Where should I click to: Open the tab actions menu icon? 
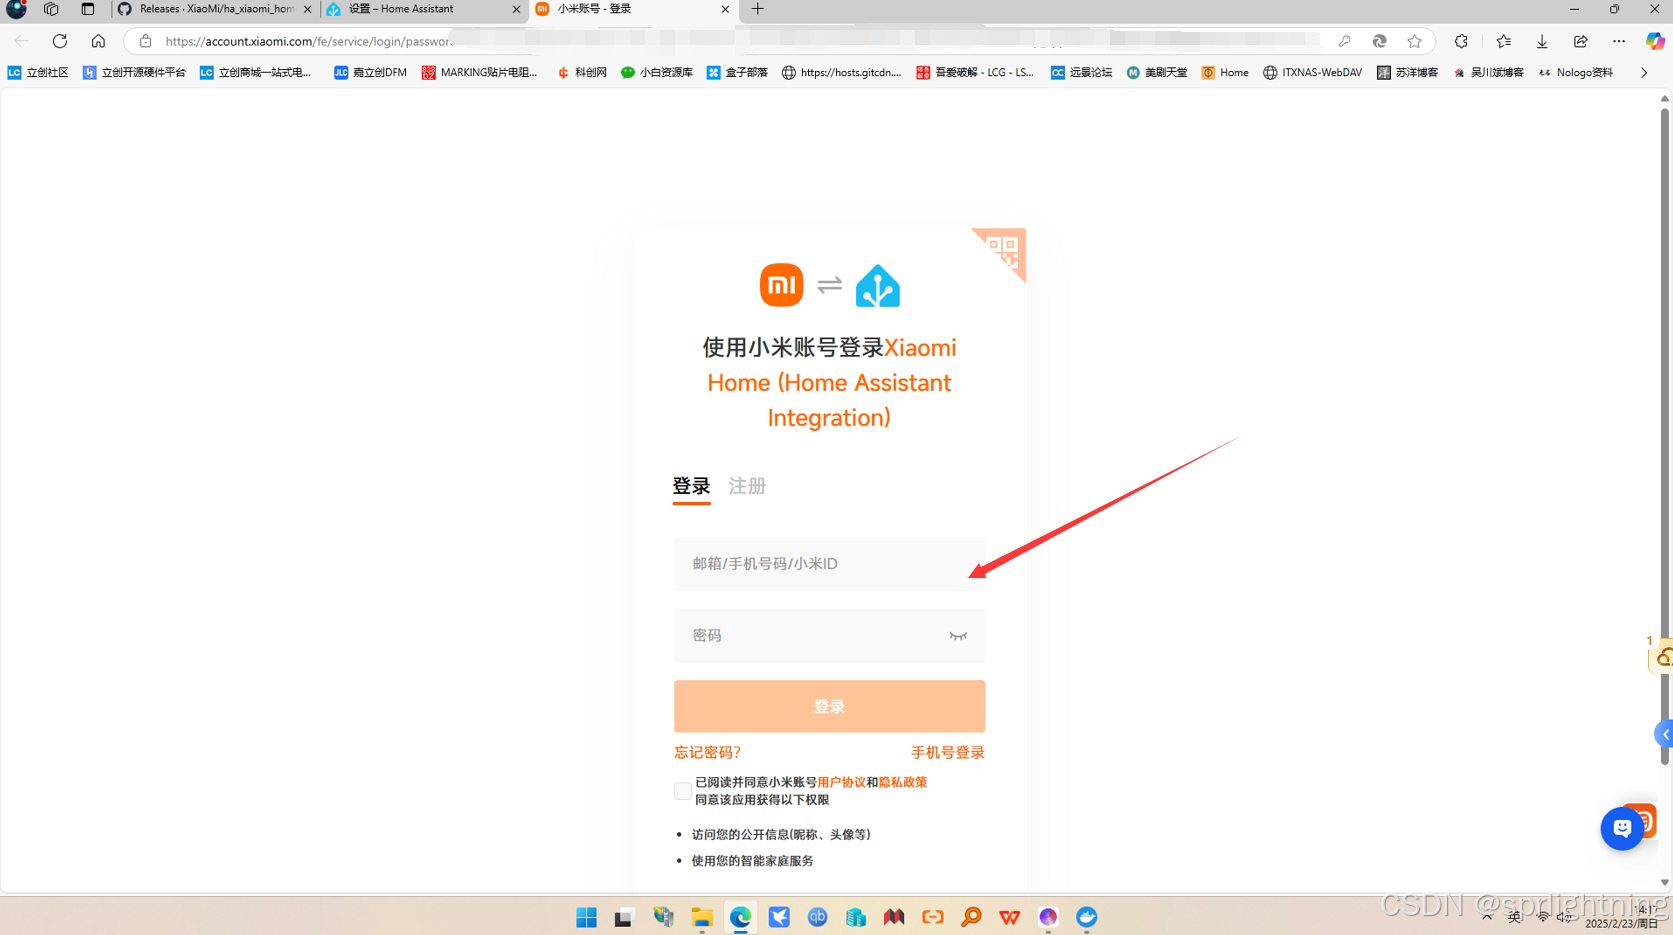(x=88, y=9)
